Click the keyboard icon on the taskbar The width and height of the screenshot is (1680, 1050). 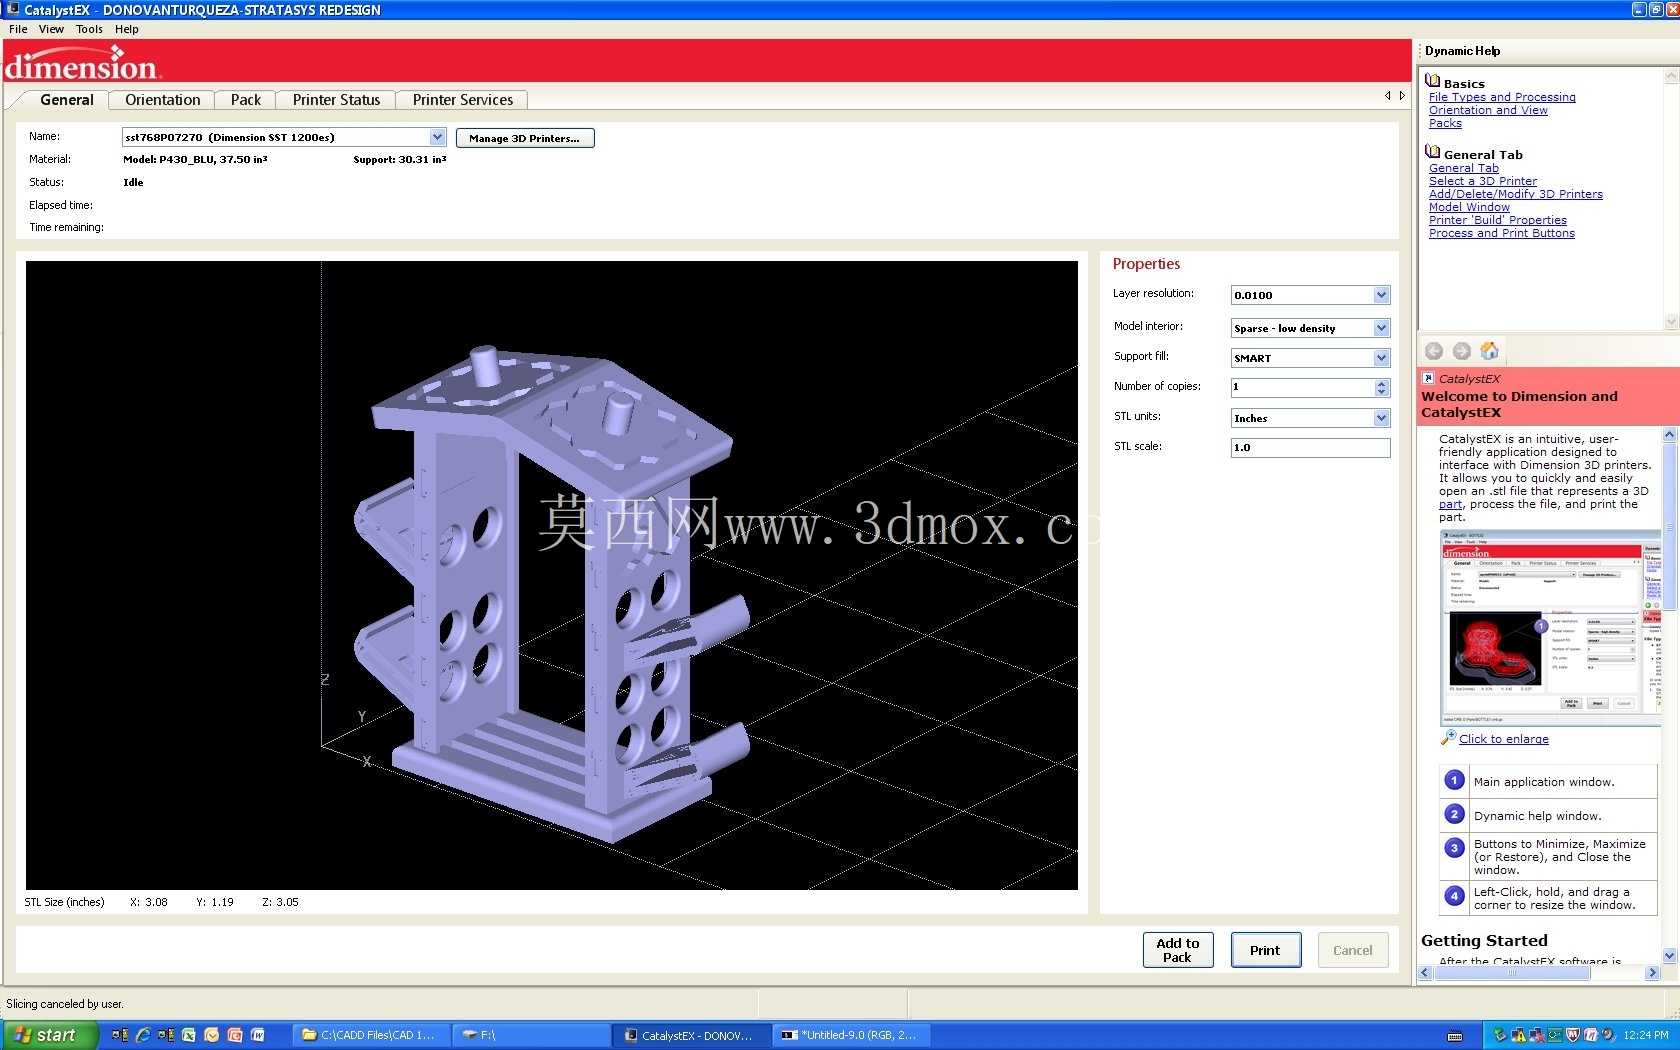pyautogui.click(x=1455, y=1036)
